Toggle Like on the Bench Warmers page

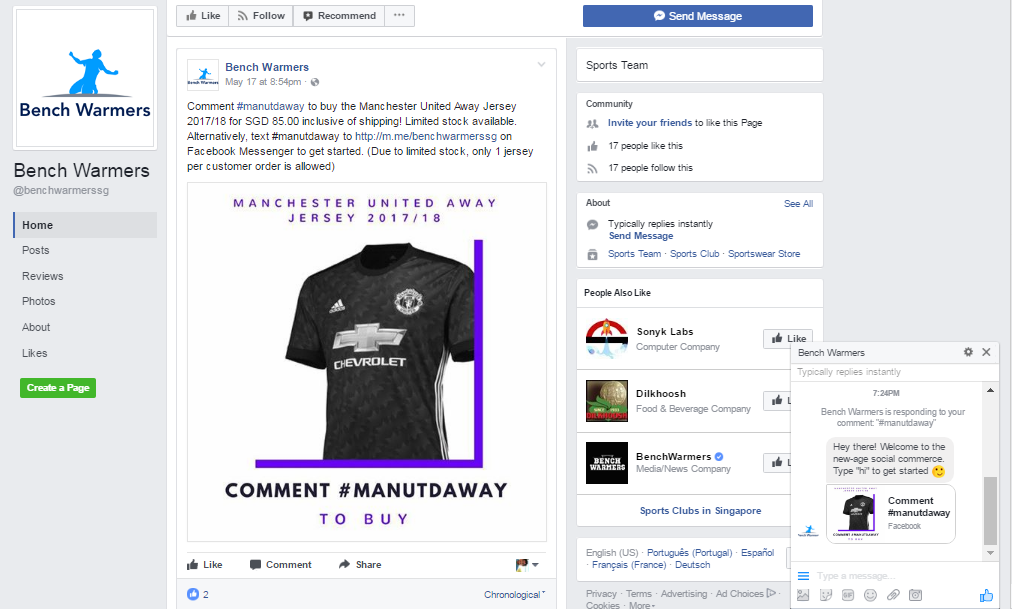[203, 15]
